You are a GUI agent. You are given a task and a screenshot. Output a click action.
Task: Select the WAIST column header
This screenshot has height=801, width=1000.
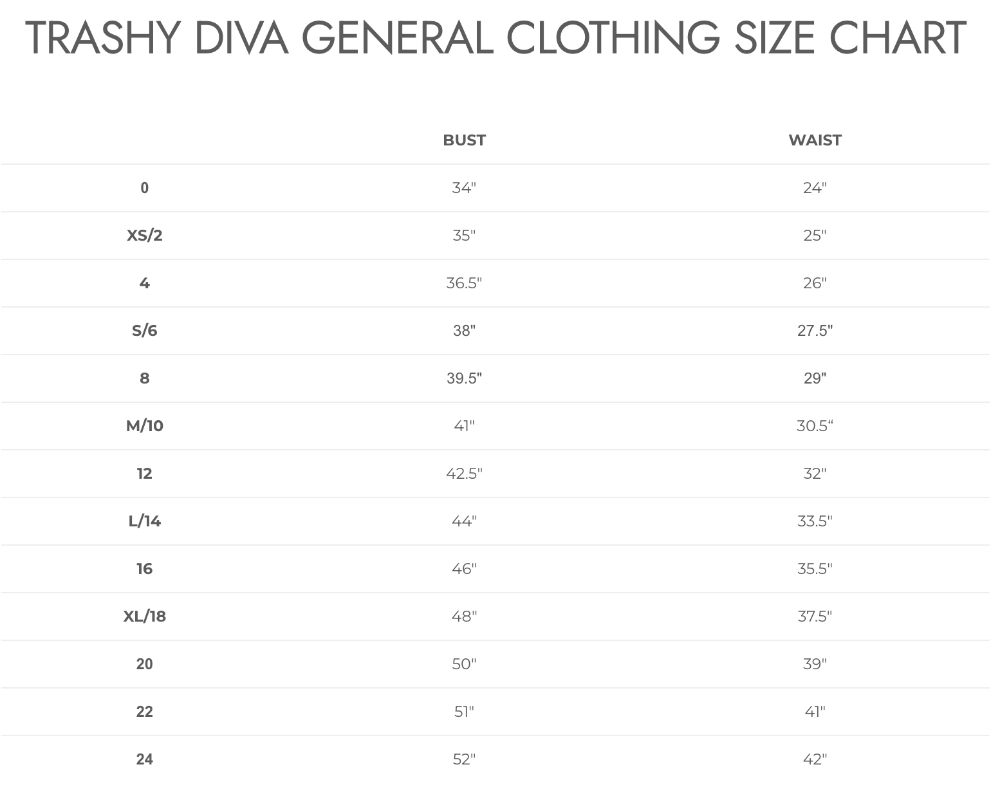(815, 140)
